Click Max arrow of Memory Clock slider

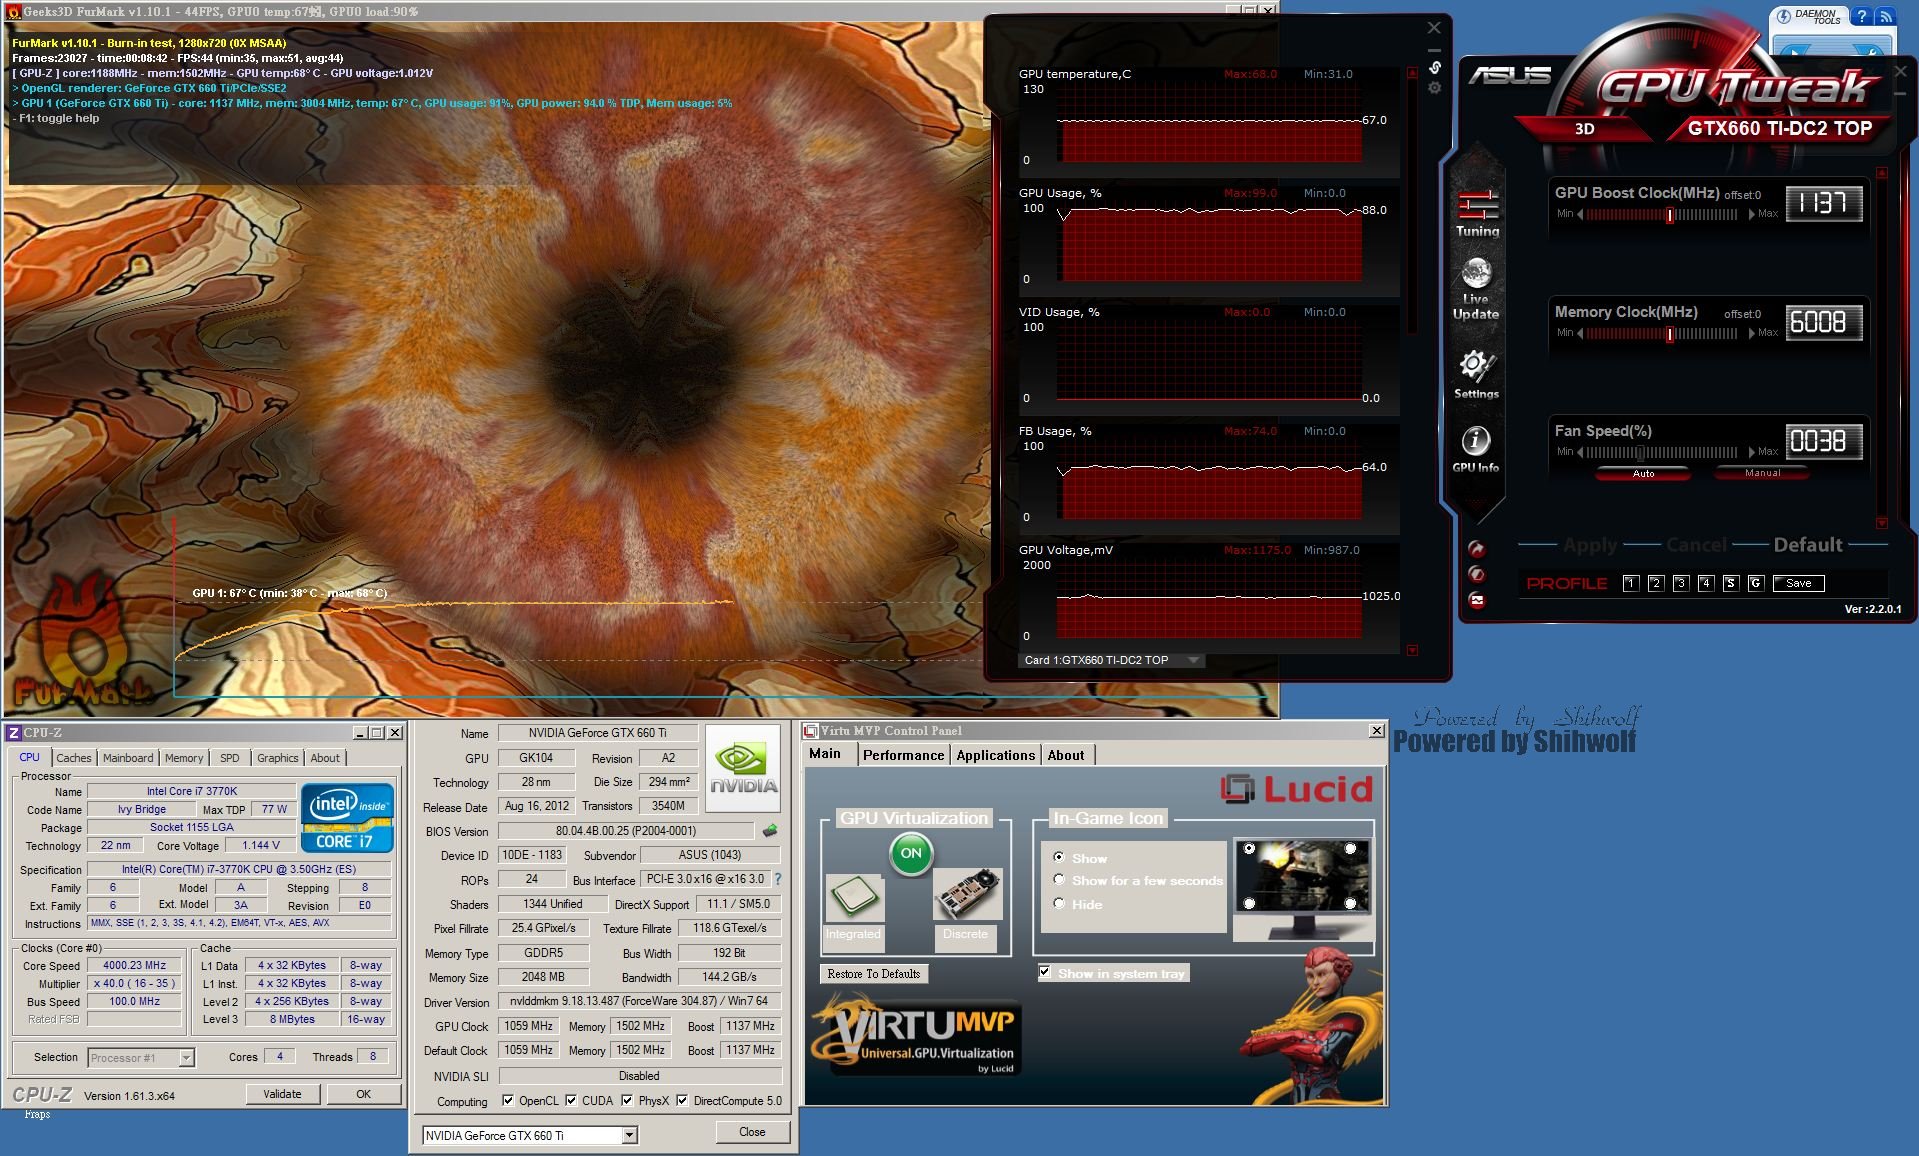(1752, 333)
